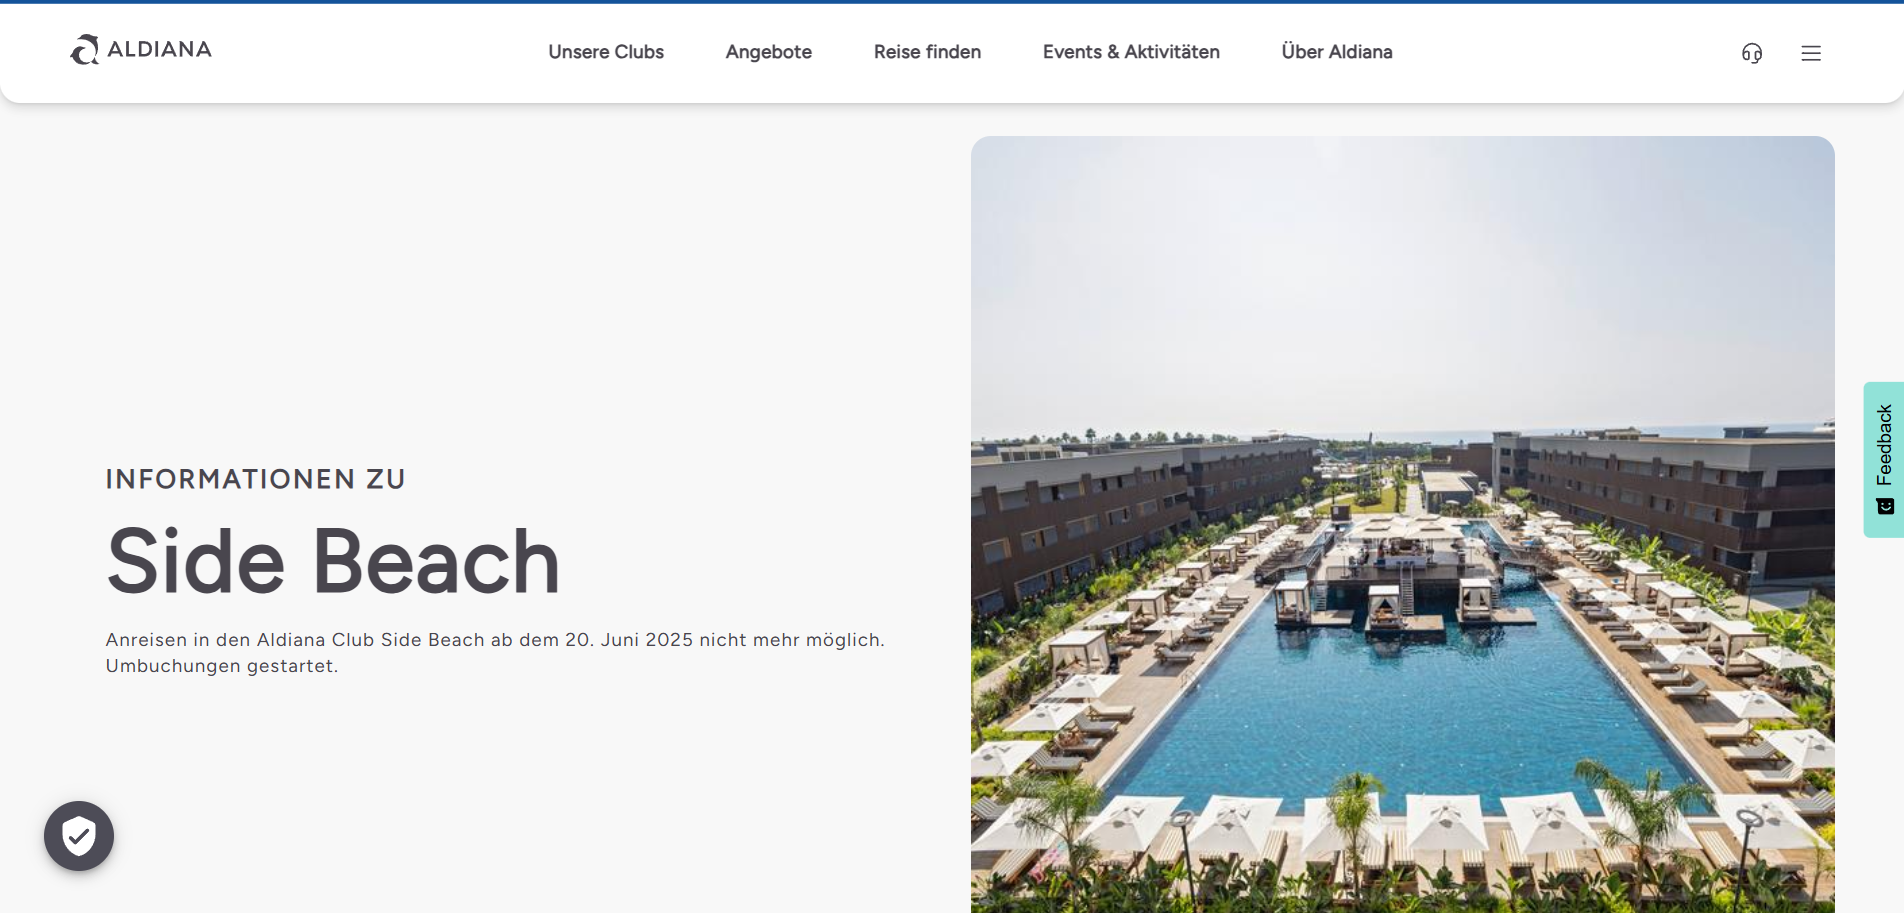Open the Angebote menu
This screenshot has height=913, width=1904.
(x=769, y=52)
